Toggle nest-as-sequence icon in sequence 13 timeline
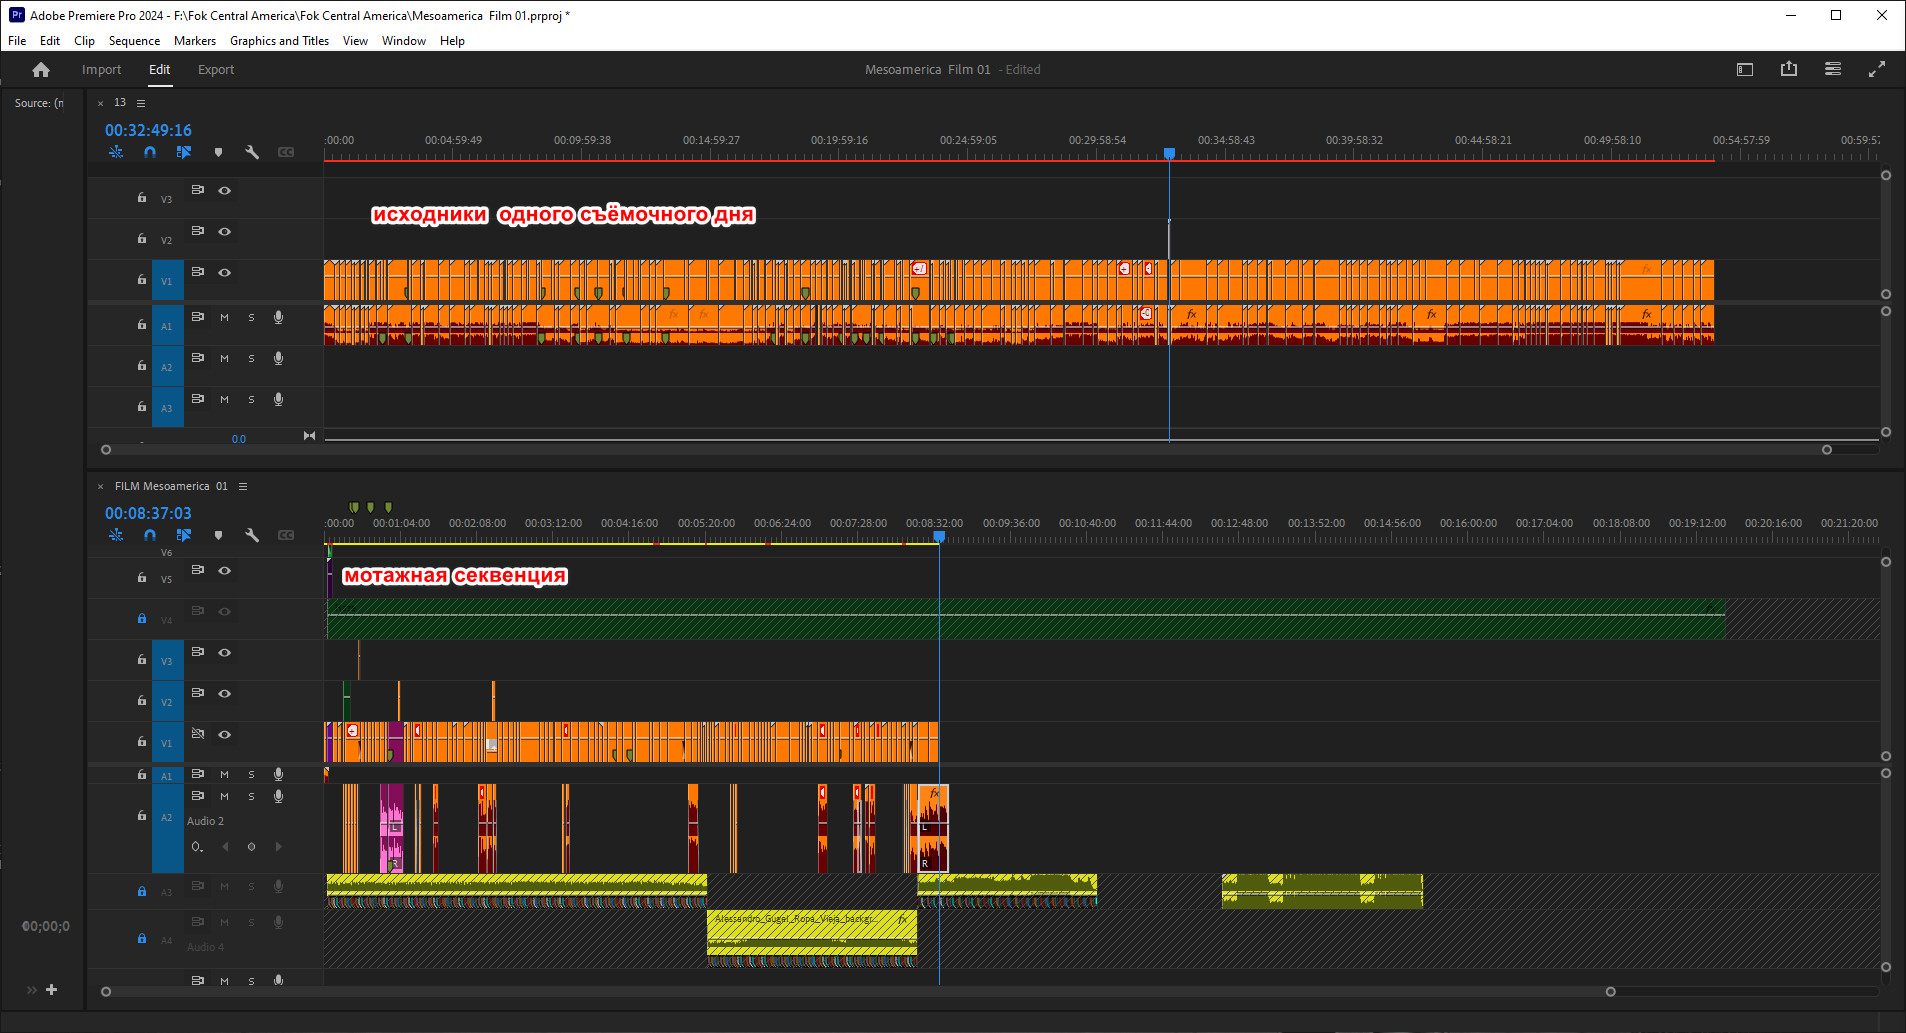 click(x=116, y=152)
